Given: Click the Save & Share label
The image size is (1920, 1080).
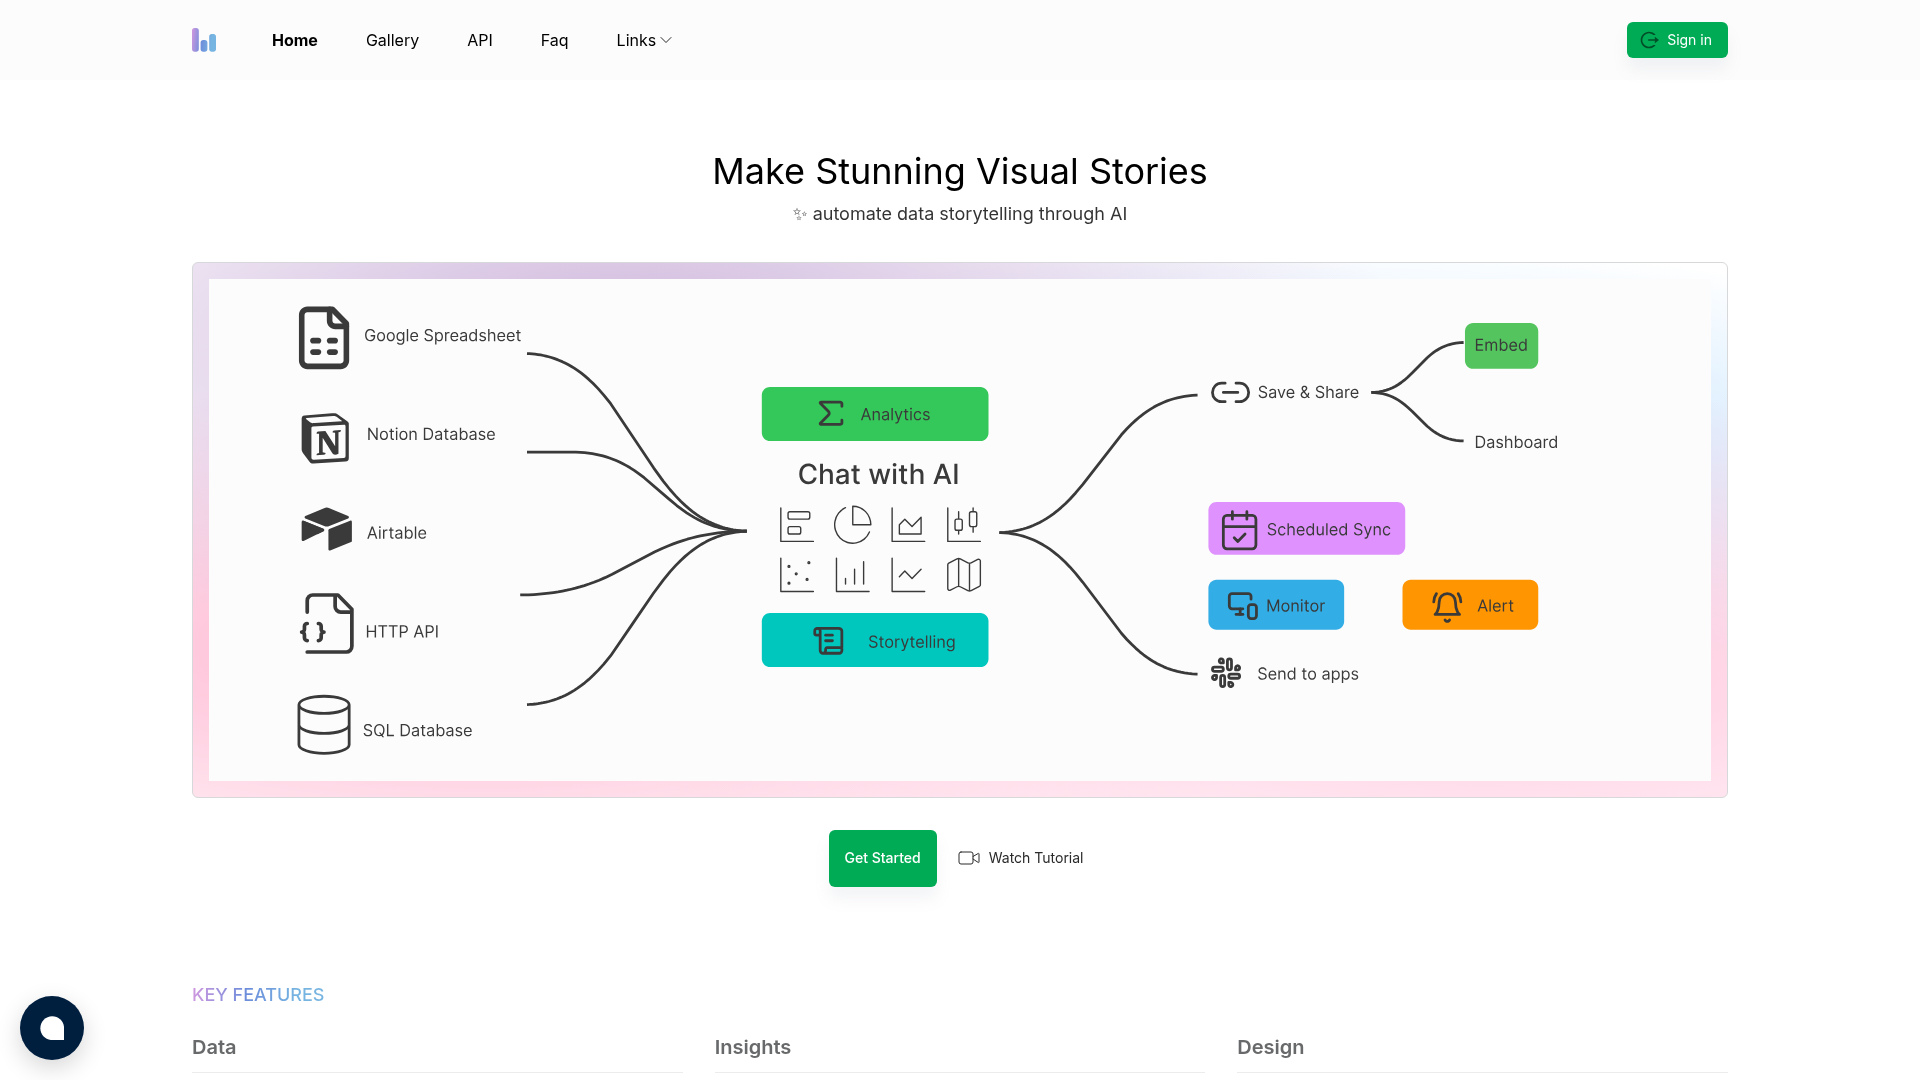Looking at the screenshot, I should 1308,392.
